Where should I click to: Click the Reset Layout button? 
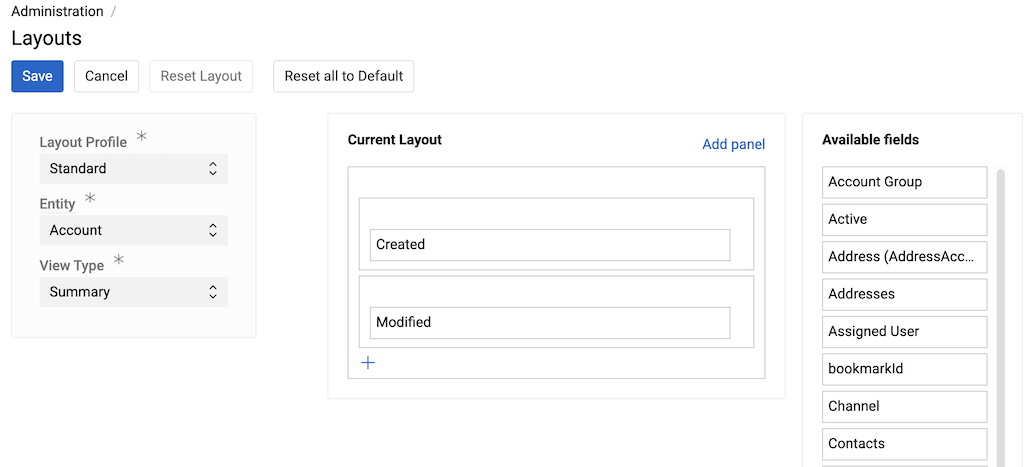click(x=201, y=76)
